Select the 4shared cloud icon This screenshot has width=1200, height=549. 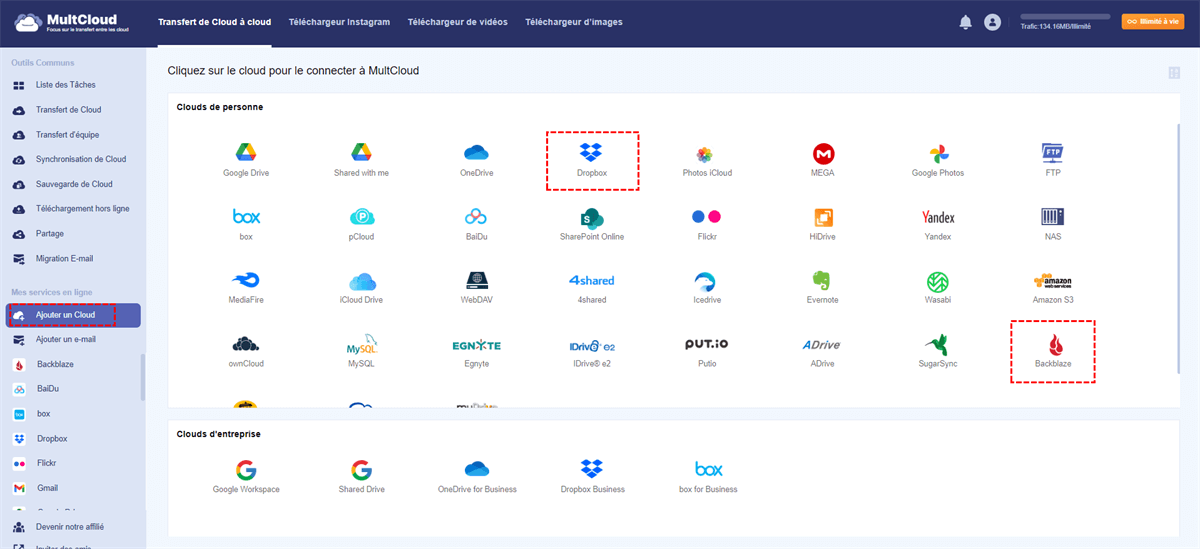pyautogui.click(x=592, y=281)
